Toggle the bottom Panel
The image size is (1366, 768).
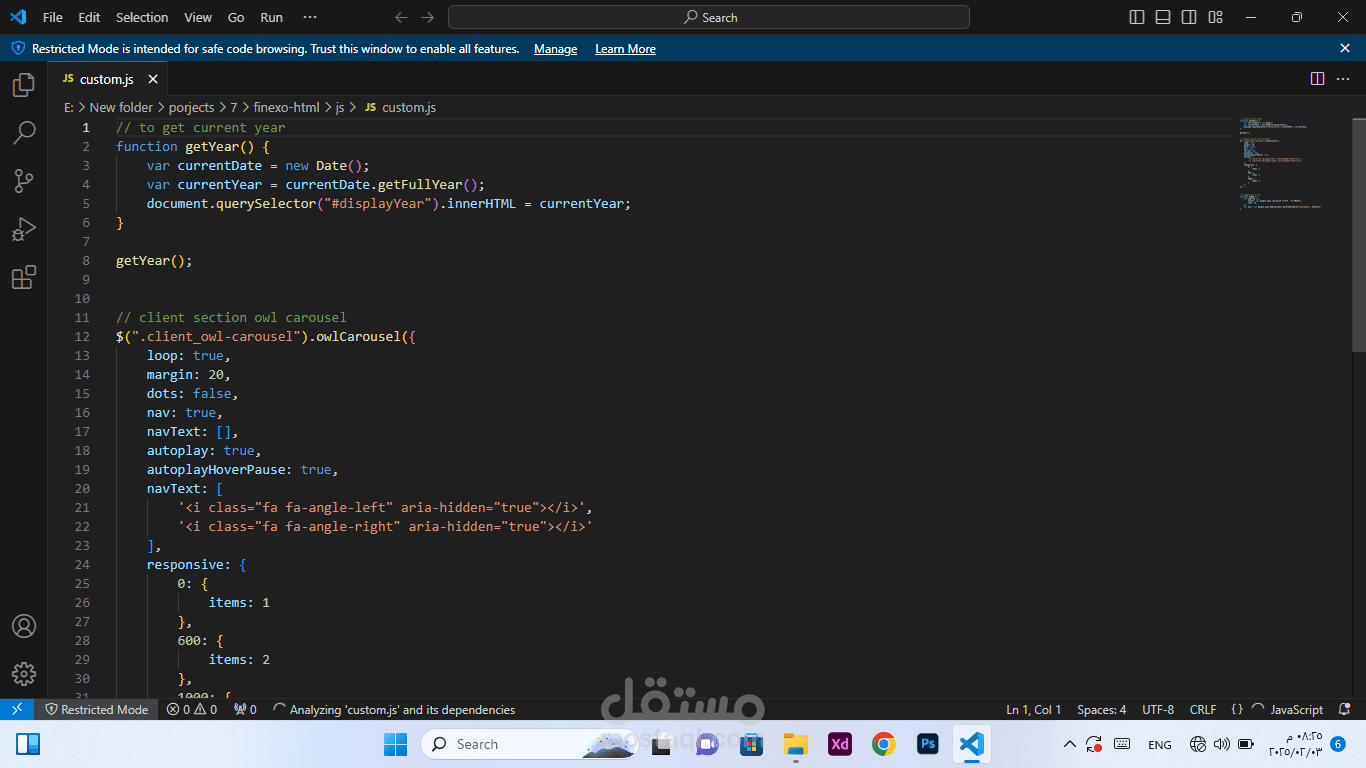click(1163, 17)
